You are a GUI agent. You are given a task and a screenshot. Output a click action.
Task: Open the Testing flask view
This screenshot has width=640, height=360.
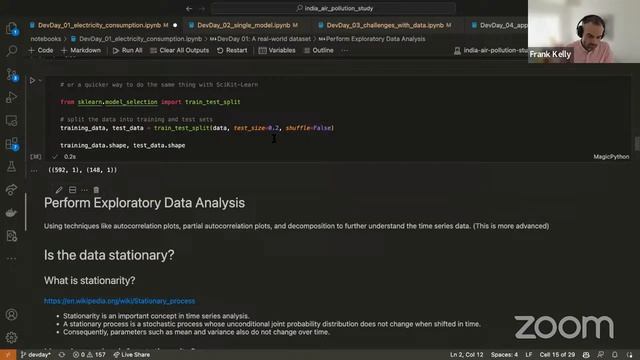(11, 167)
